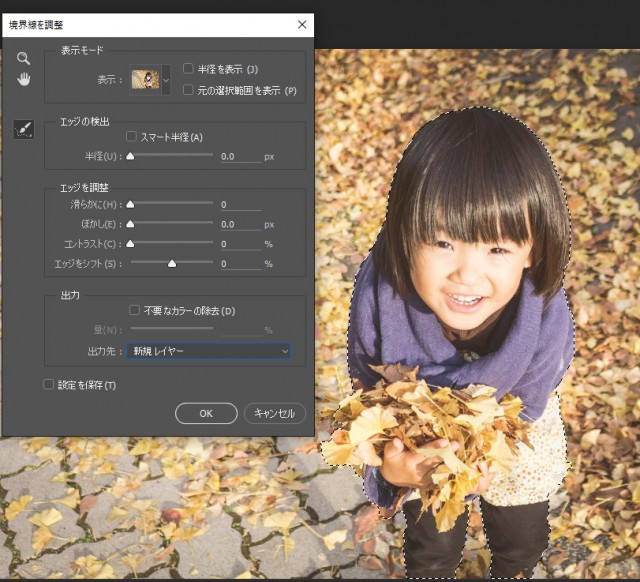The width and height of the screenshot is (640, 582).
Task: Click the 滑らかに slider handle
Action: click(x=130, y=205)
